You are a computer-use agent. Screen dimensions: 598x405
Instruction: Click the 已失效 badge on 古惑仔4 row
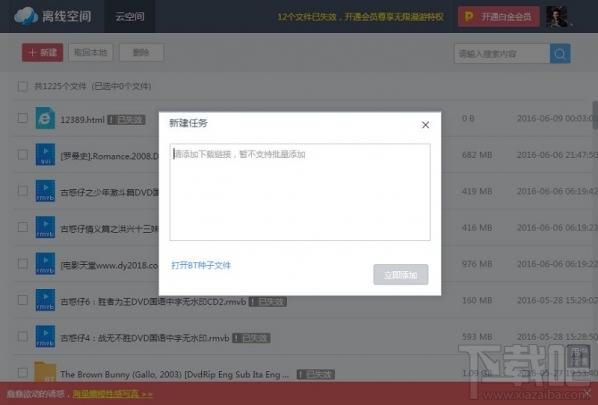(x=251, y=338)
